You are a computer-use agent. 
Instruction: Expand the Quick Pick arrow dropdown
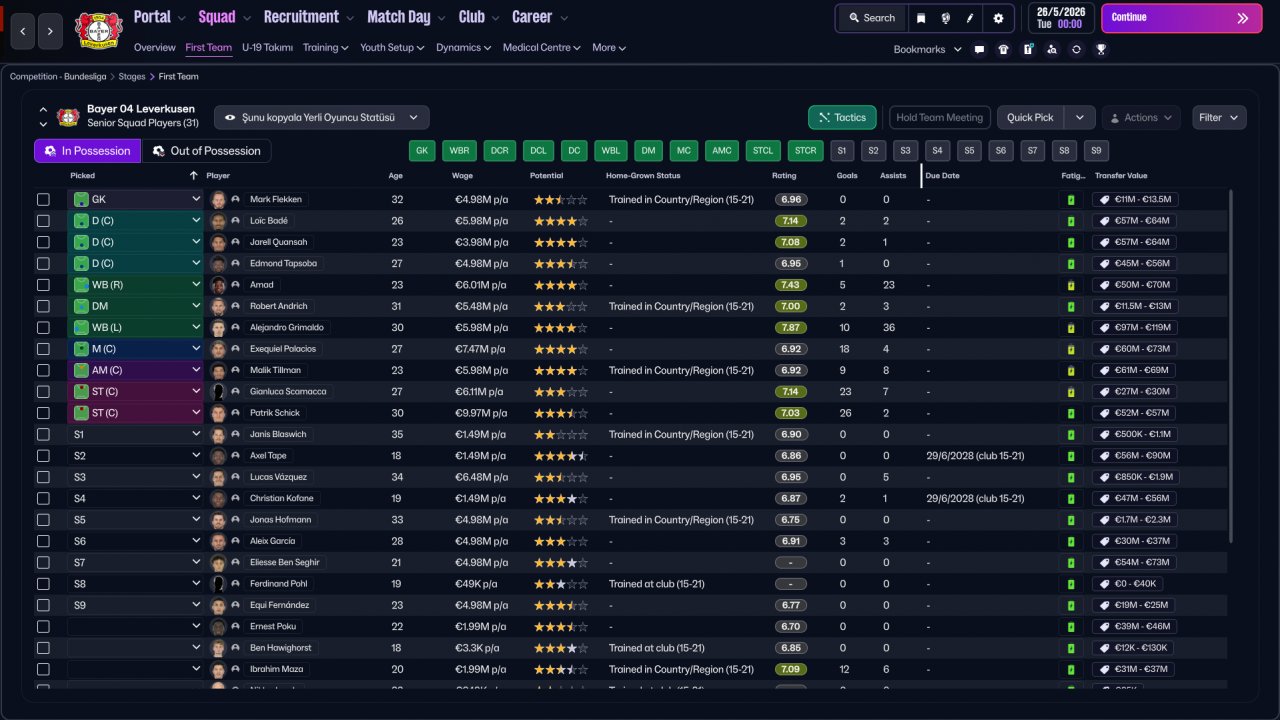point(1080,117)
